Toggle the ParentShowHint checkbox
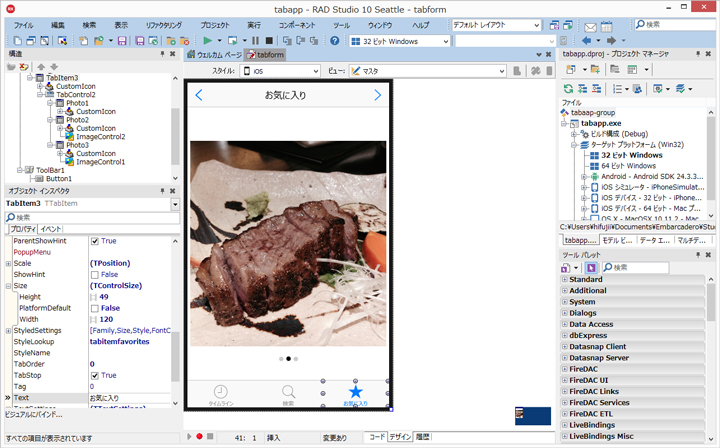 (95, 241)
